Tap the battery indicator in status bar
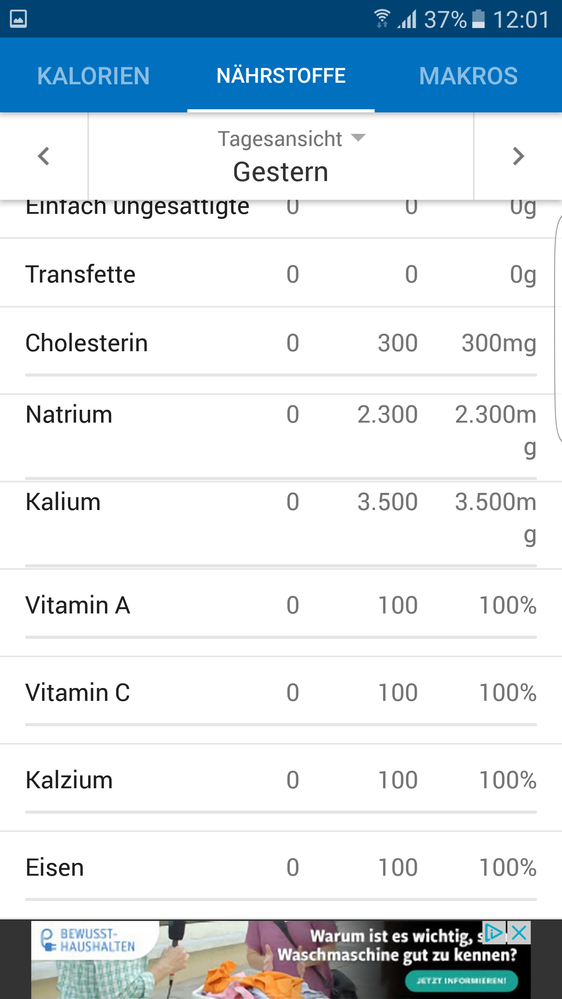This screenshot has height=999, width=562. 478,19
